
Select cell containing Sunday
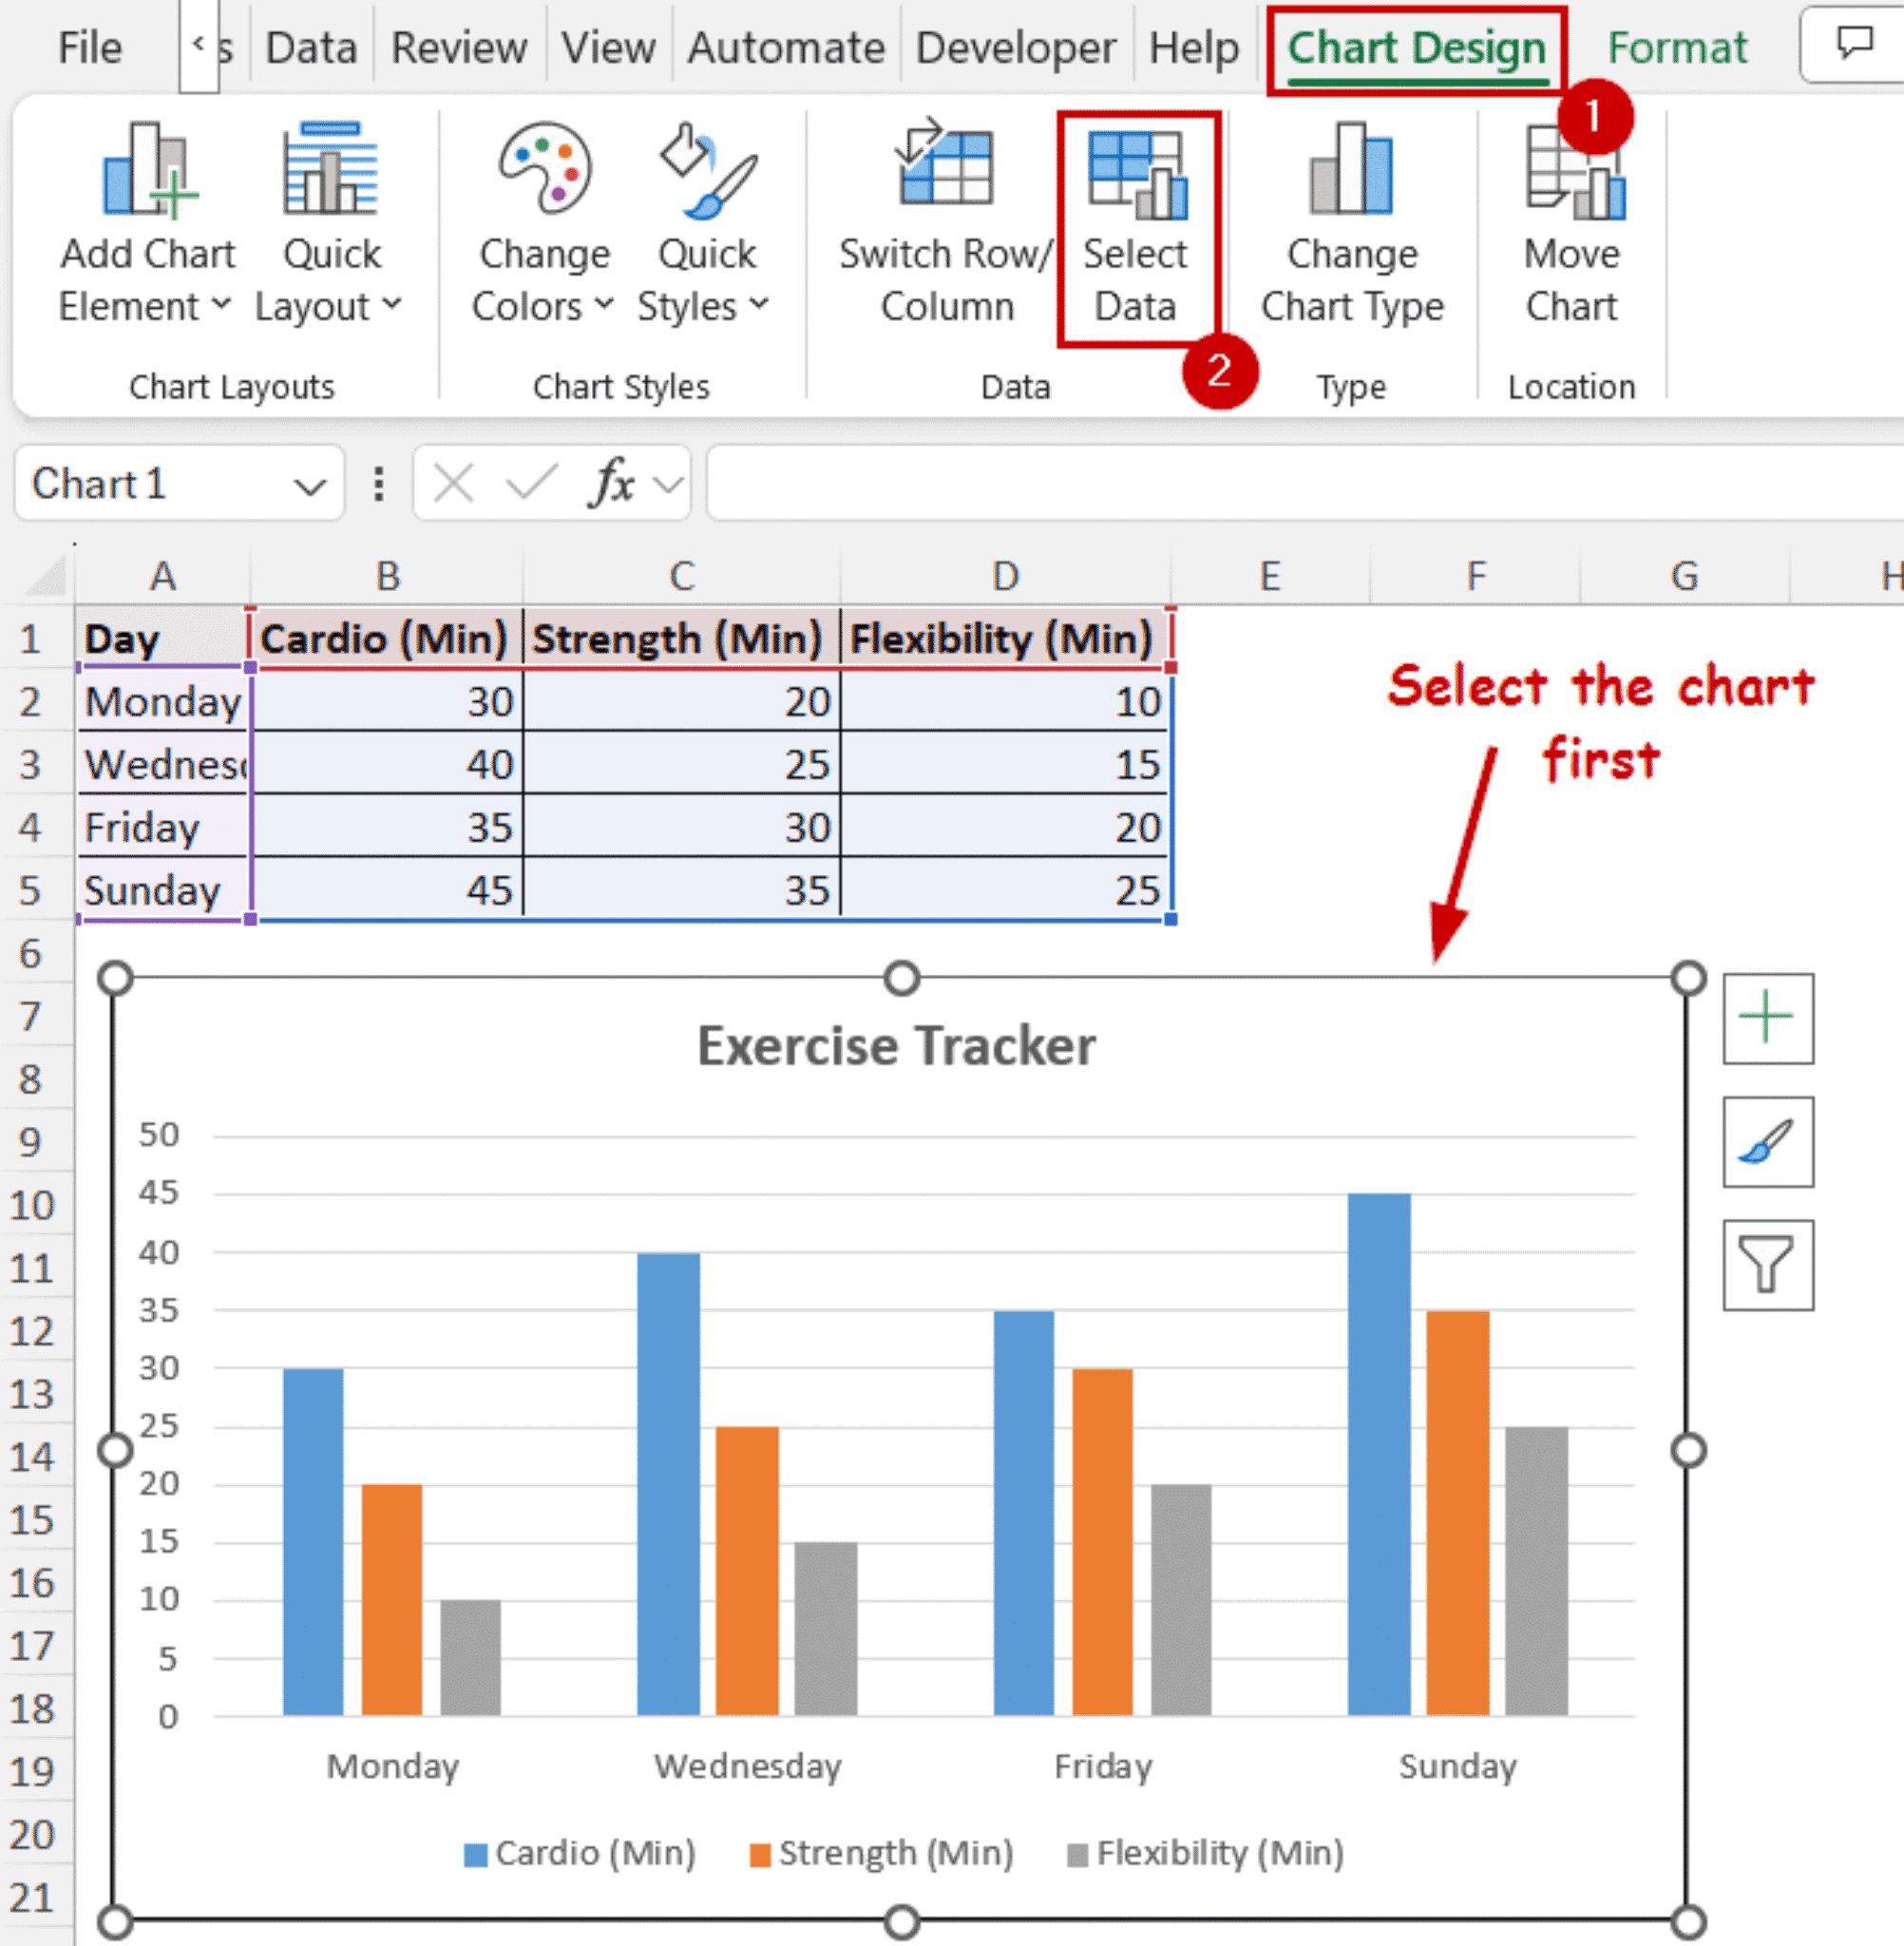coord(152,890)
